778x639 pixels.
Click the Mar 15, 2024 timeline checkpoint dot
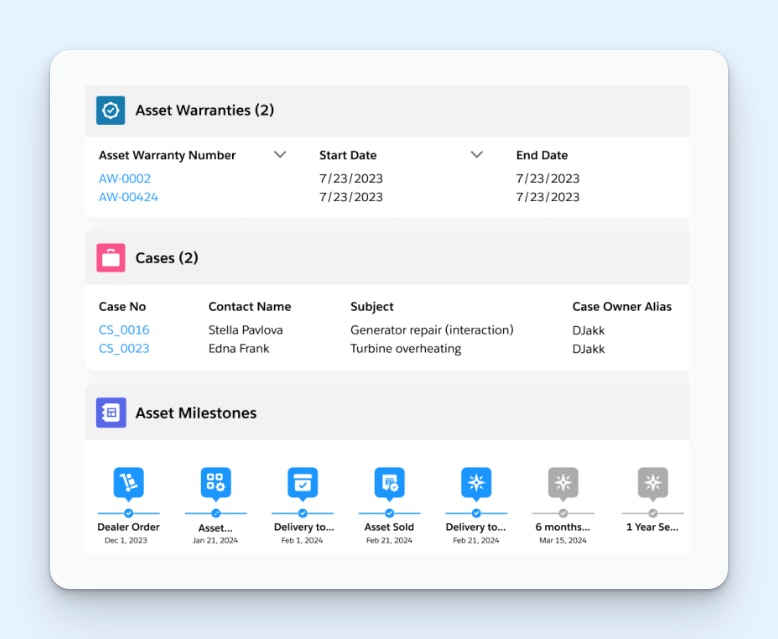pyautogui.click(x=563, y=513)
